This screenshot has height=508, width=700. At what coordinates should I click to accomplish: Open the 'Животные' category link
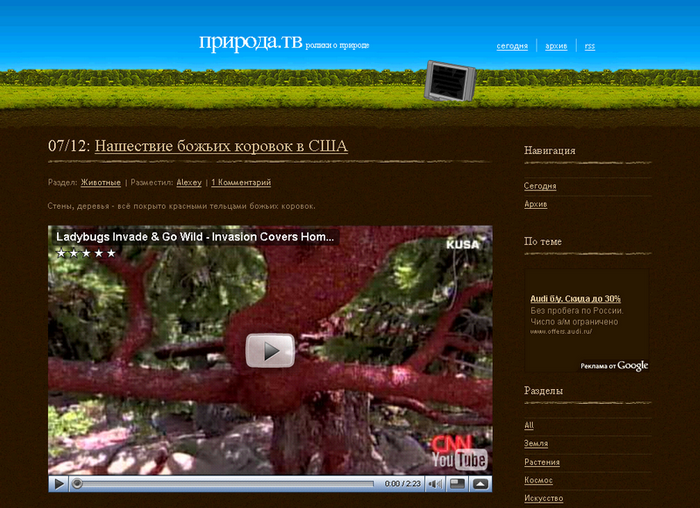coord(101,183)
